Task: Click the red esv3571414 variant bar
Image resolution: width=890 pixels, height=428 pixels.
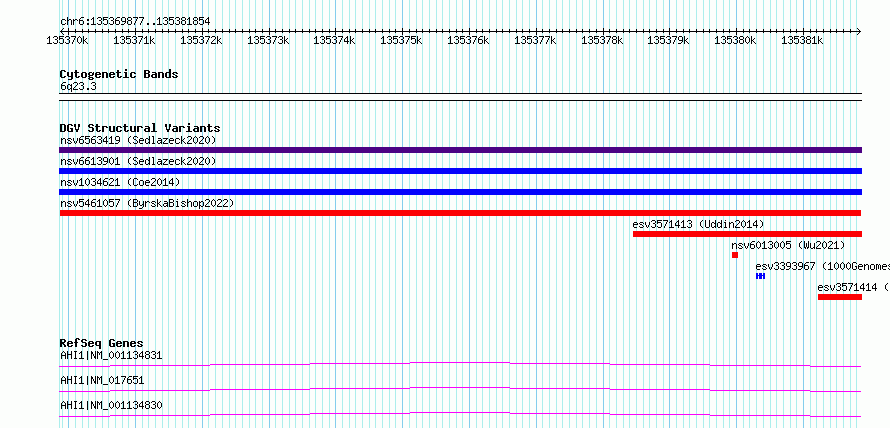Action: (x=840, y=297)
